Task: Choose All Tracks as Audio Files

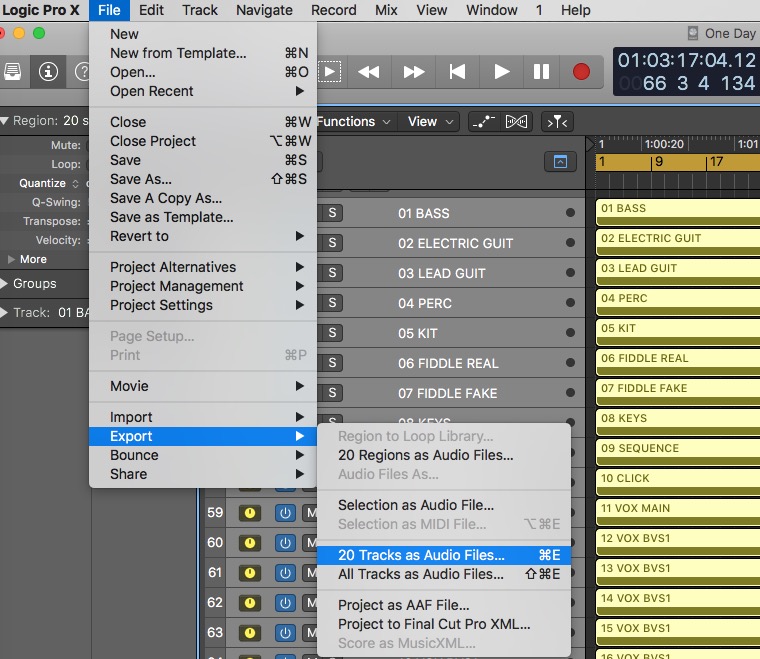Action: tap(444, 574)
